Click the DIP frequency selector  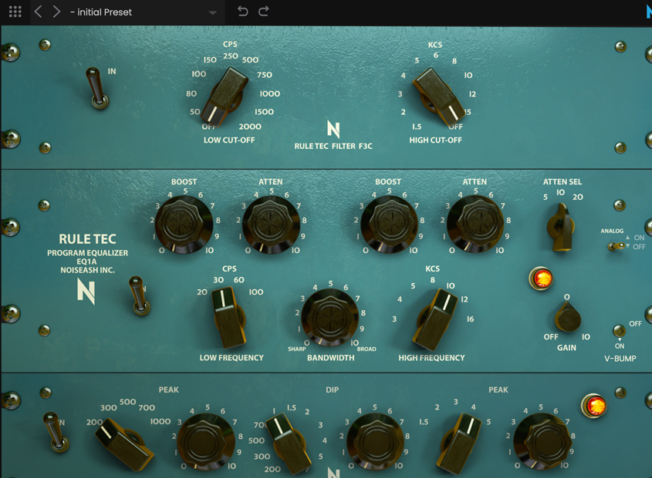288,446
